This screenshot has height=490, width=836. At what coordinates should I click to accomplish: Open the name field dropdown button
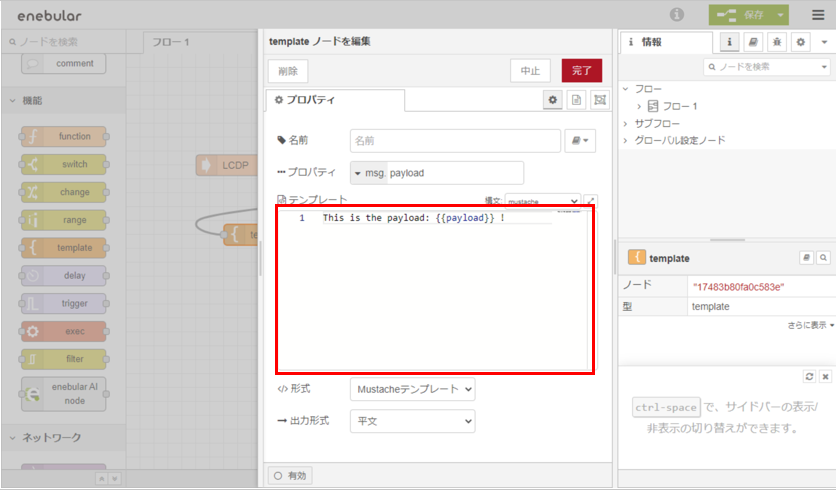tap(580, 141)
